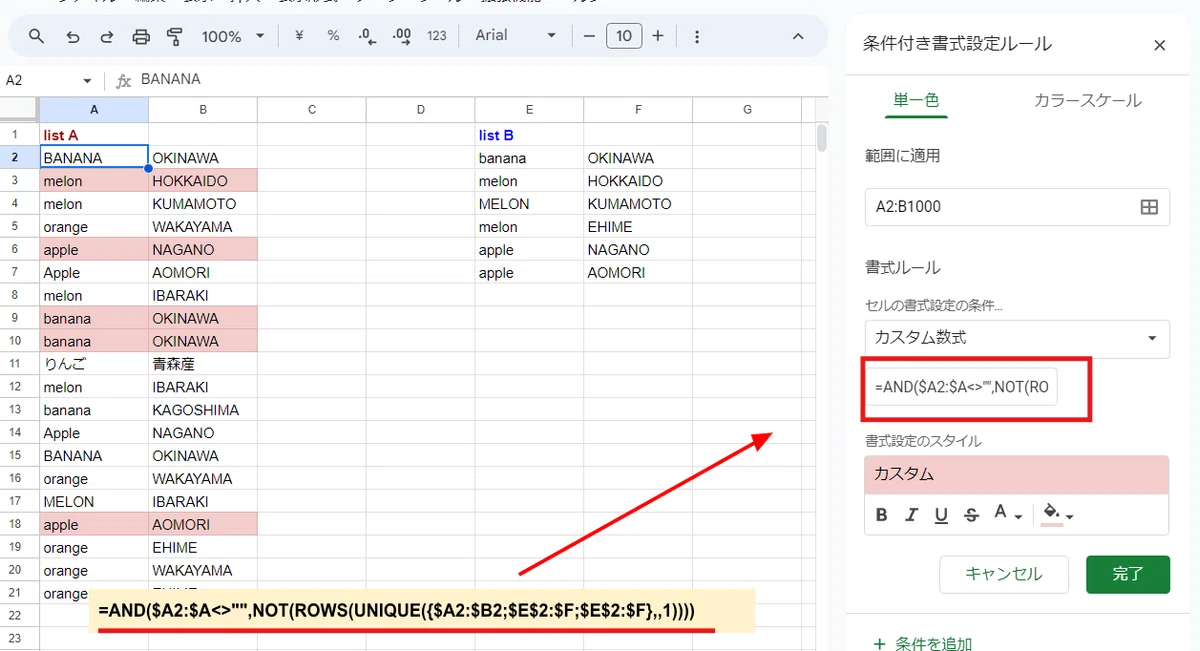Collapse the toolbar with the up chevron

(x=798, y=36)
